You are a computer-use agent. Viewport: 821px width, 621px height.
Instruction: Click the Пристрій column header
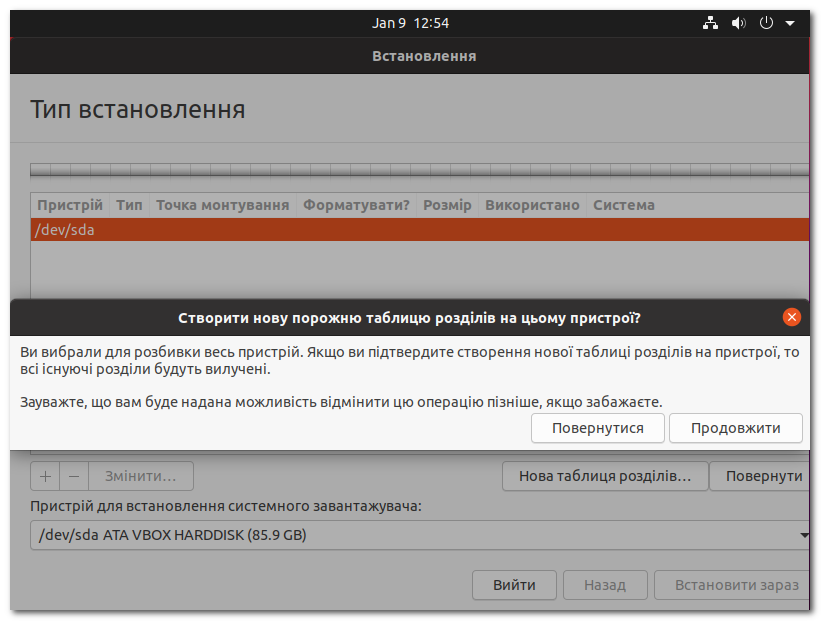(70, 205)
